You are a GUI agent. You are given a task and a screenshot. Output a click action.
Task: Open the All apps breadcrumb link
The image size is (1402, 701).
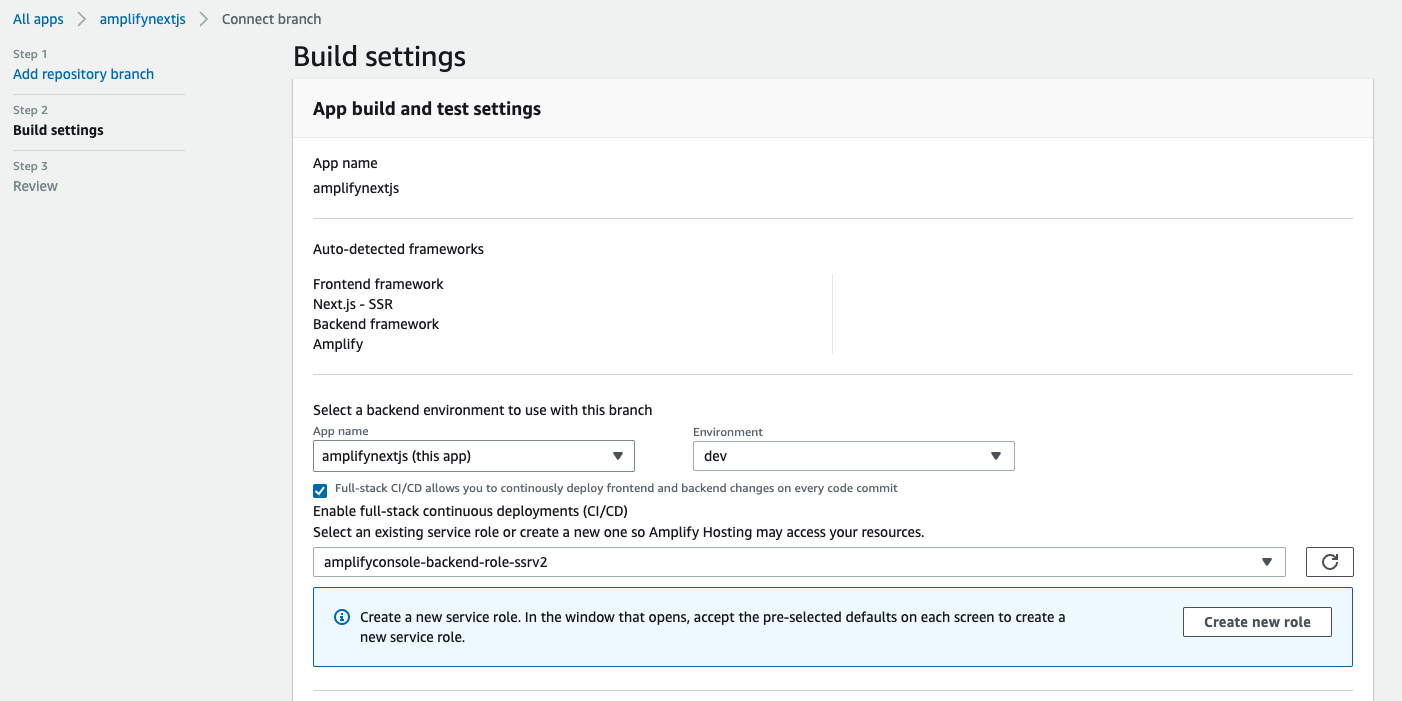(x=38, y=19)
